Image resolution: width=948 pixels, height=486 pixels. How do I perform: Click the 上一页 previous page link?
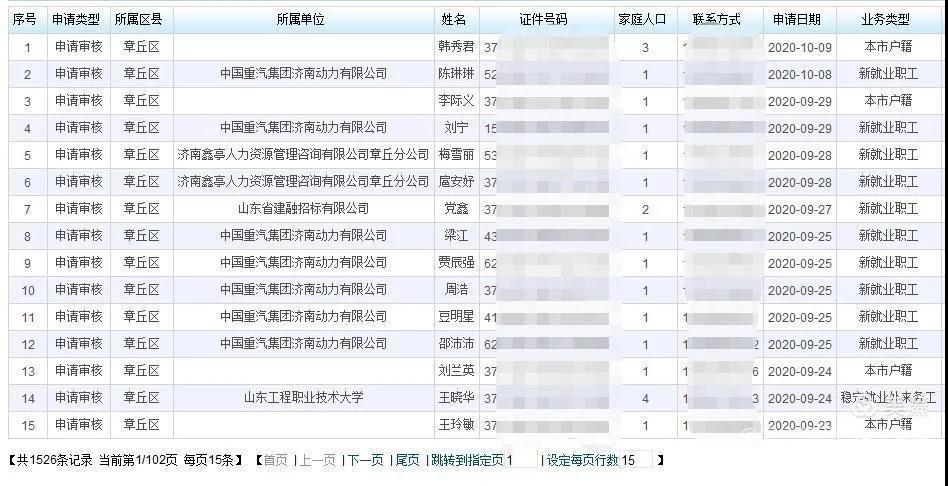click(318, 461)
